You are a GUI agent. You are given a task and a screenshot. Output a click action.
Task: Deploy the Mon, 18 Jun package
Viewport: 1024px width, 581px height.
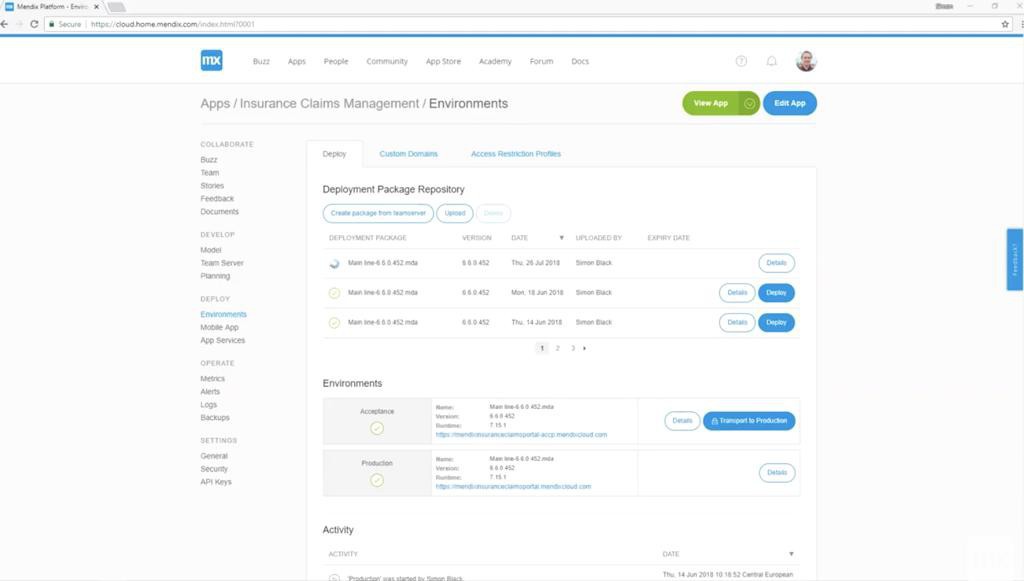(x=776, y=293)
